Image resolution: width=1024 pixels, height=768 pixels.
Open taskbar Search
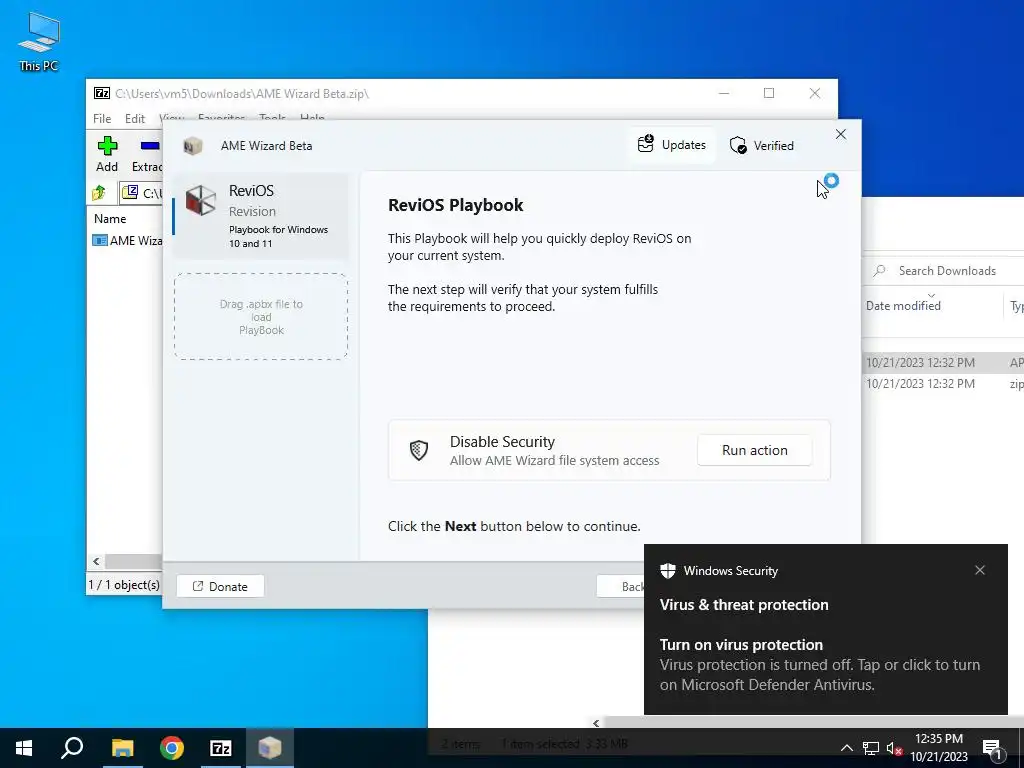[x=72, y=748]
